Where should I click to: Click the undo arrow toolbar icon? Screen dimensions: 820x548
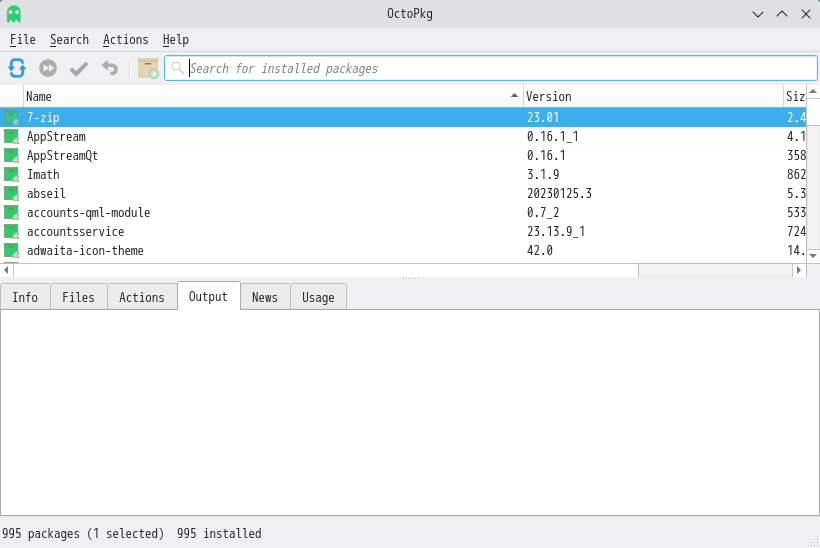tap(110, 68)
